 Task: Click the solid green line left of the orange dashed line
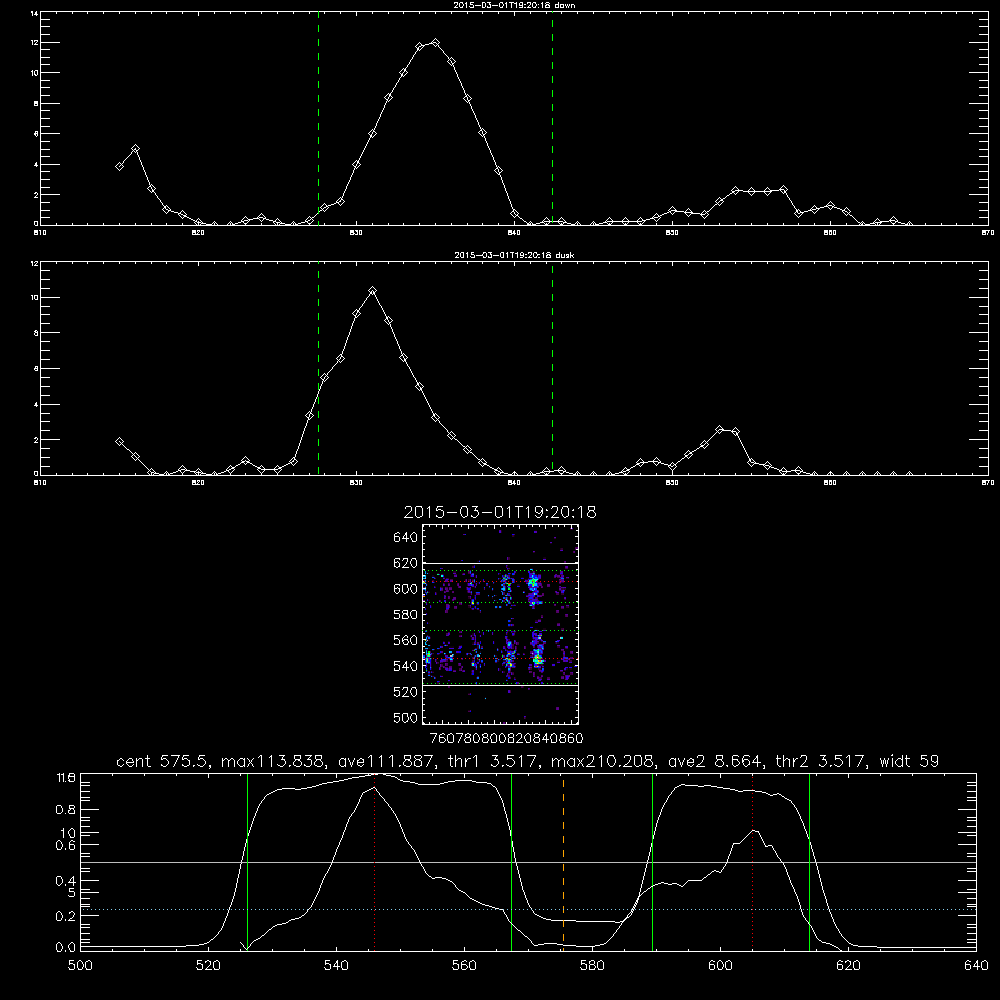(x=511, y=861)
